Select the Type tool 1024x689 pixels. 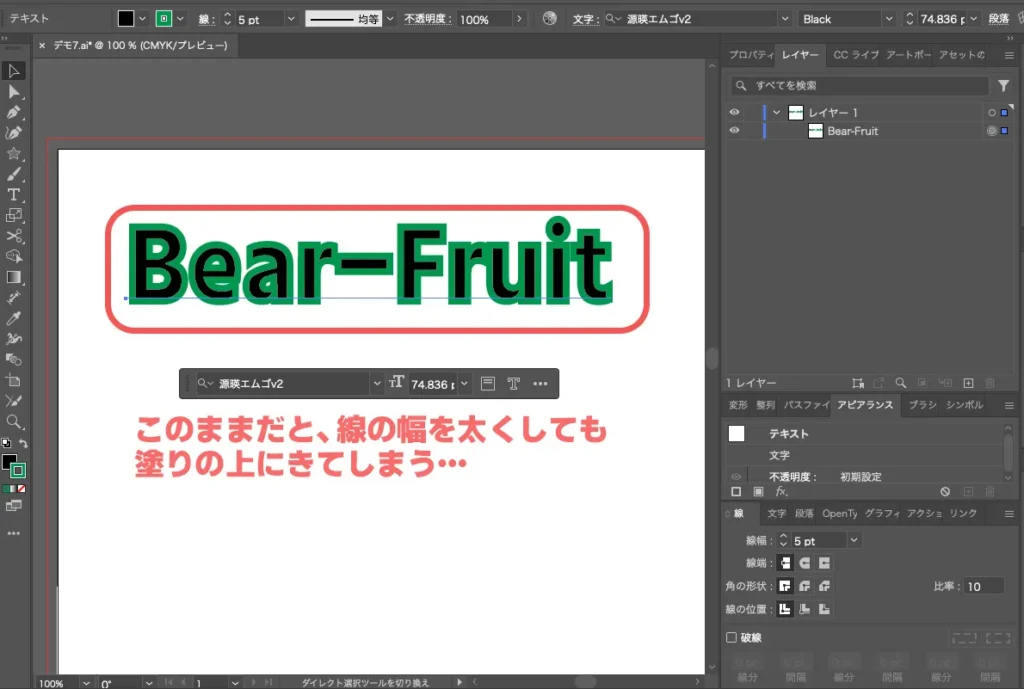coord(14,194)
